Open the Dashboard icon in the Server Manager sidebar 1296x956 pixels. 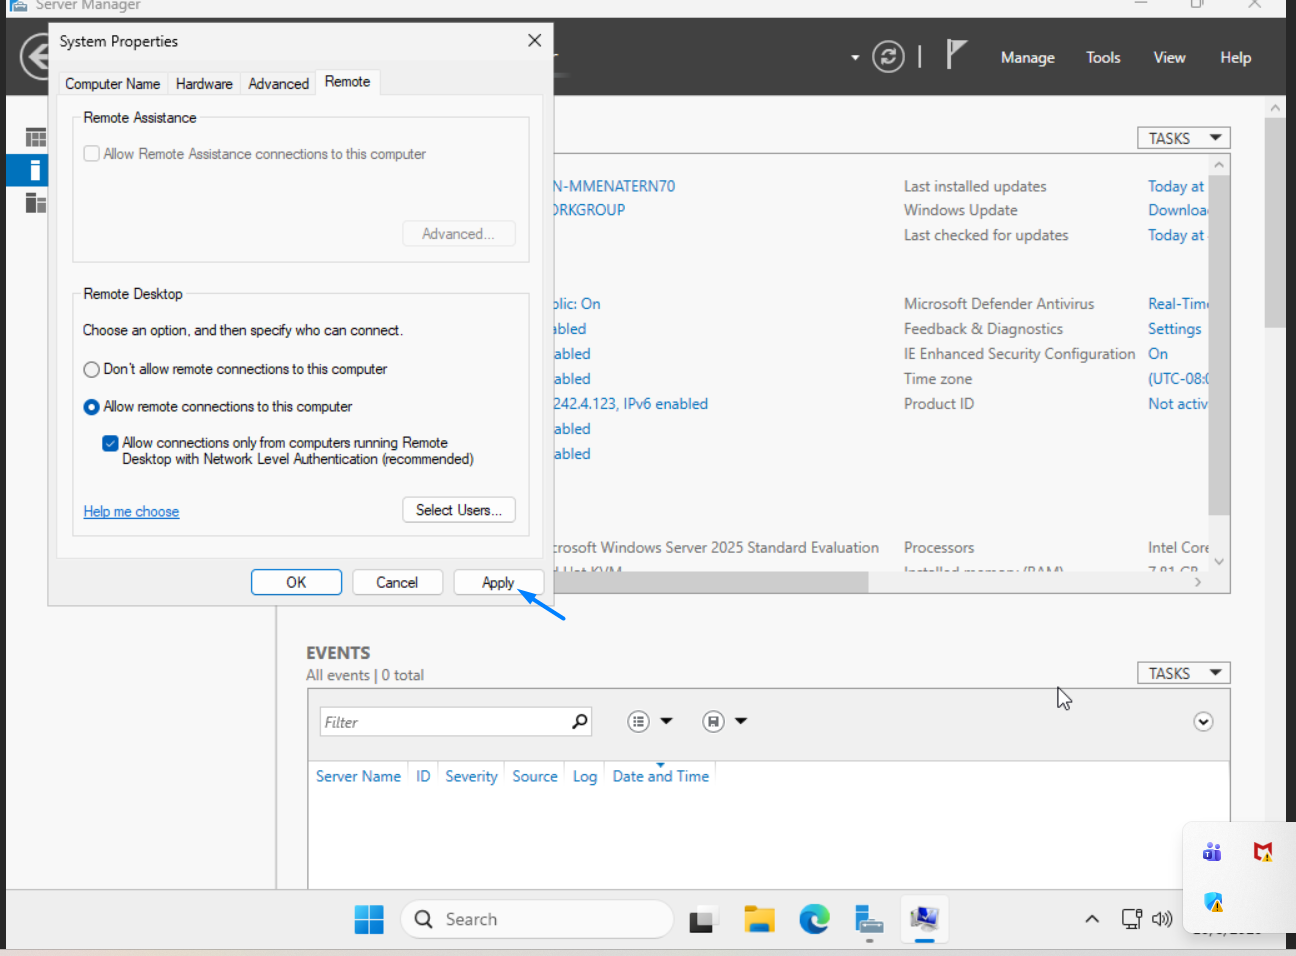point(36,137)
